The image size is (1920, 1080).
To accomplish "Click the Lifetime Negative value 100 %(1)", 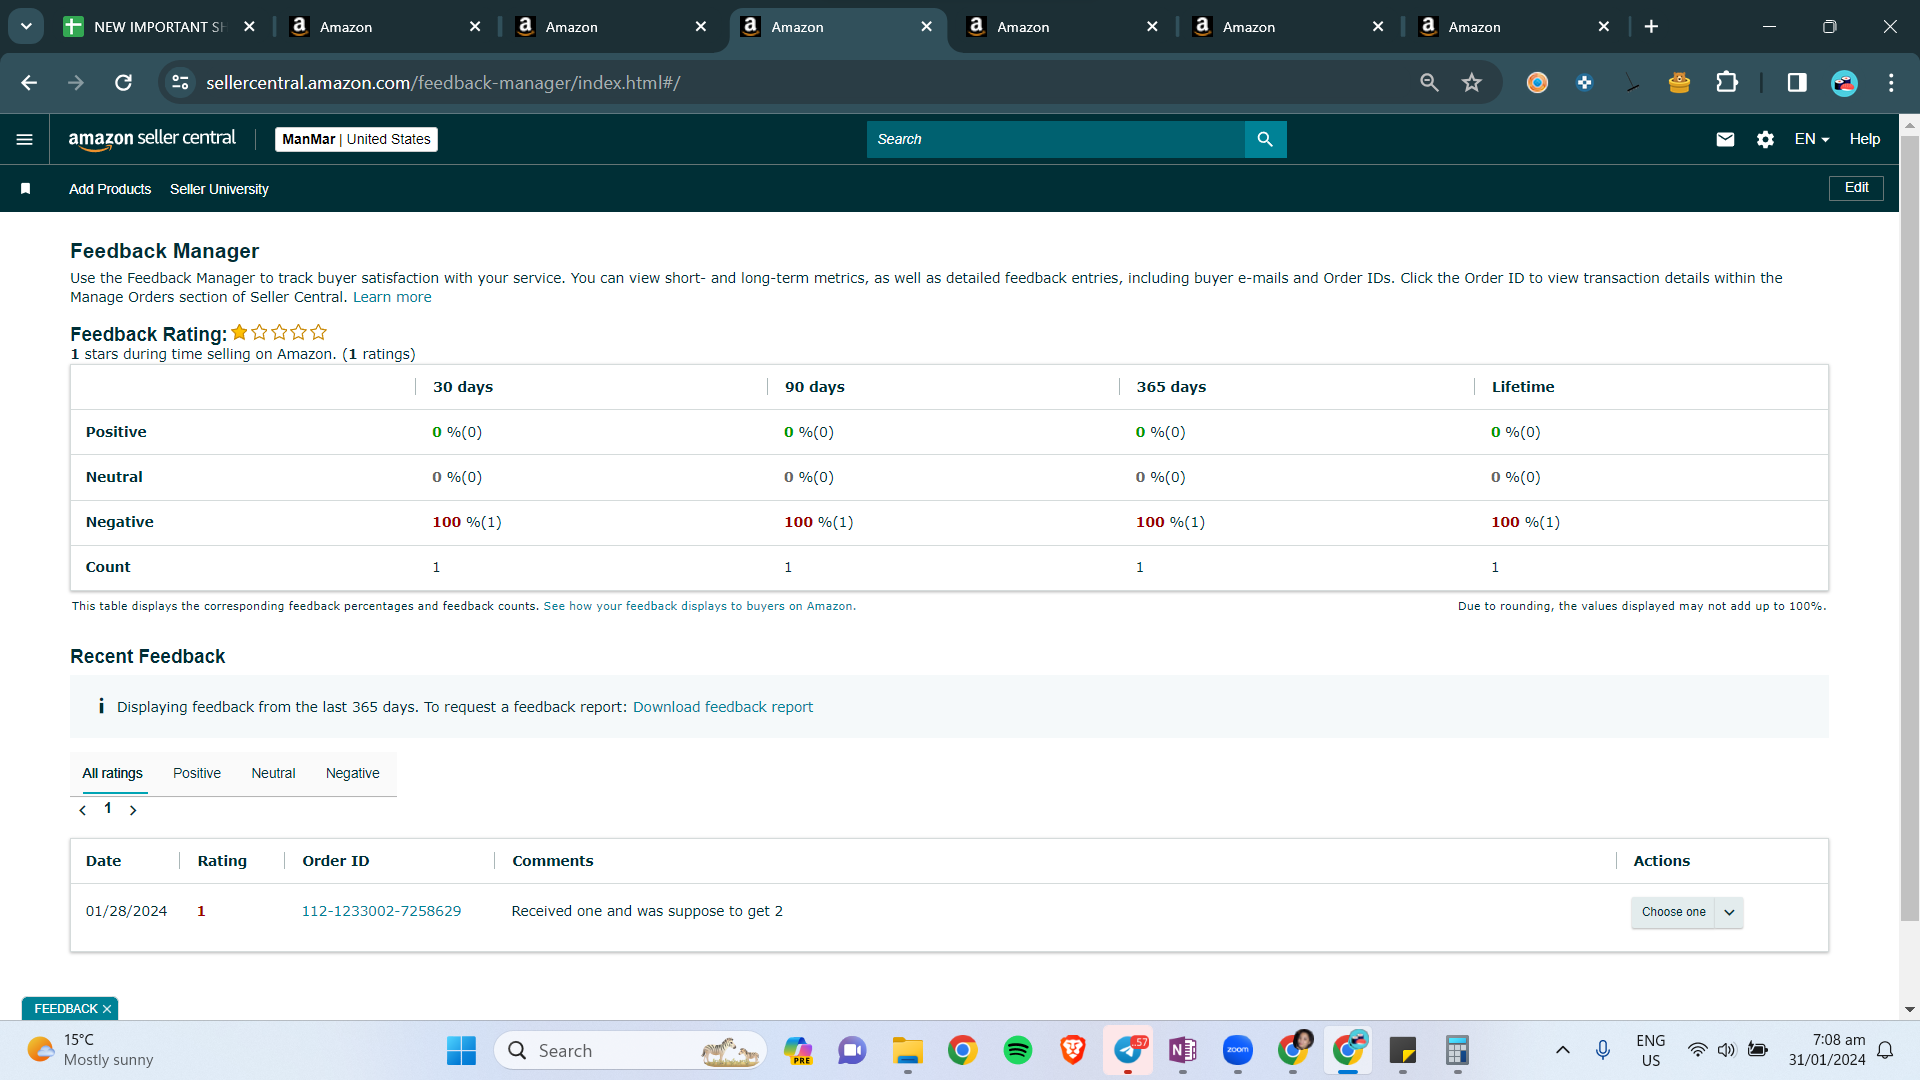I will tap(1525, 523).
